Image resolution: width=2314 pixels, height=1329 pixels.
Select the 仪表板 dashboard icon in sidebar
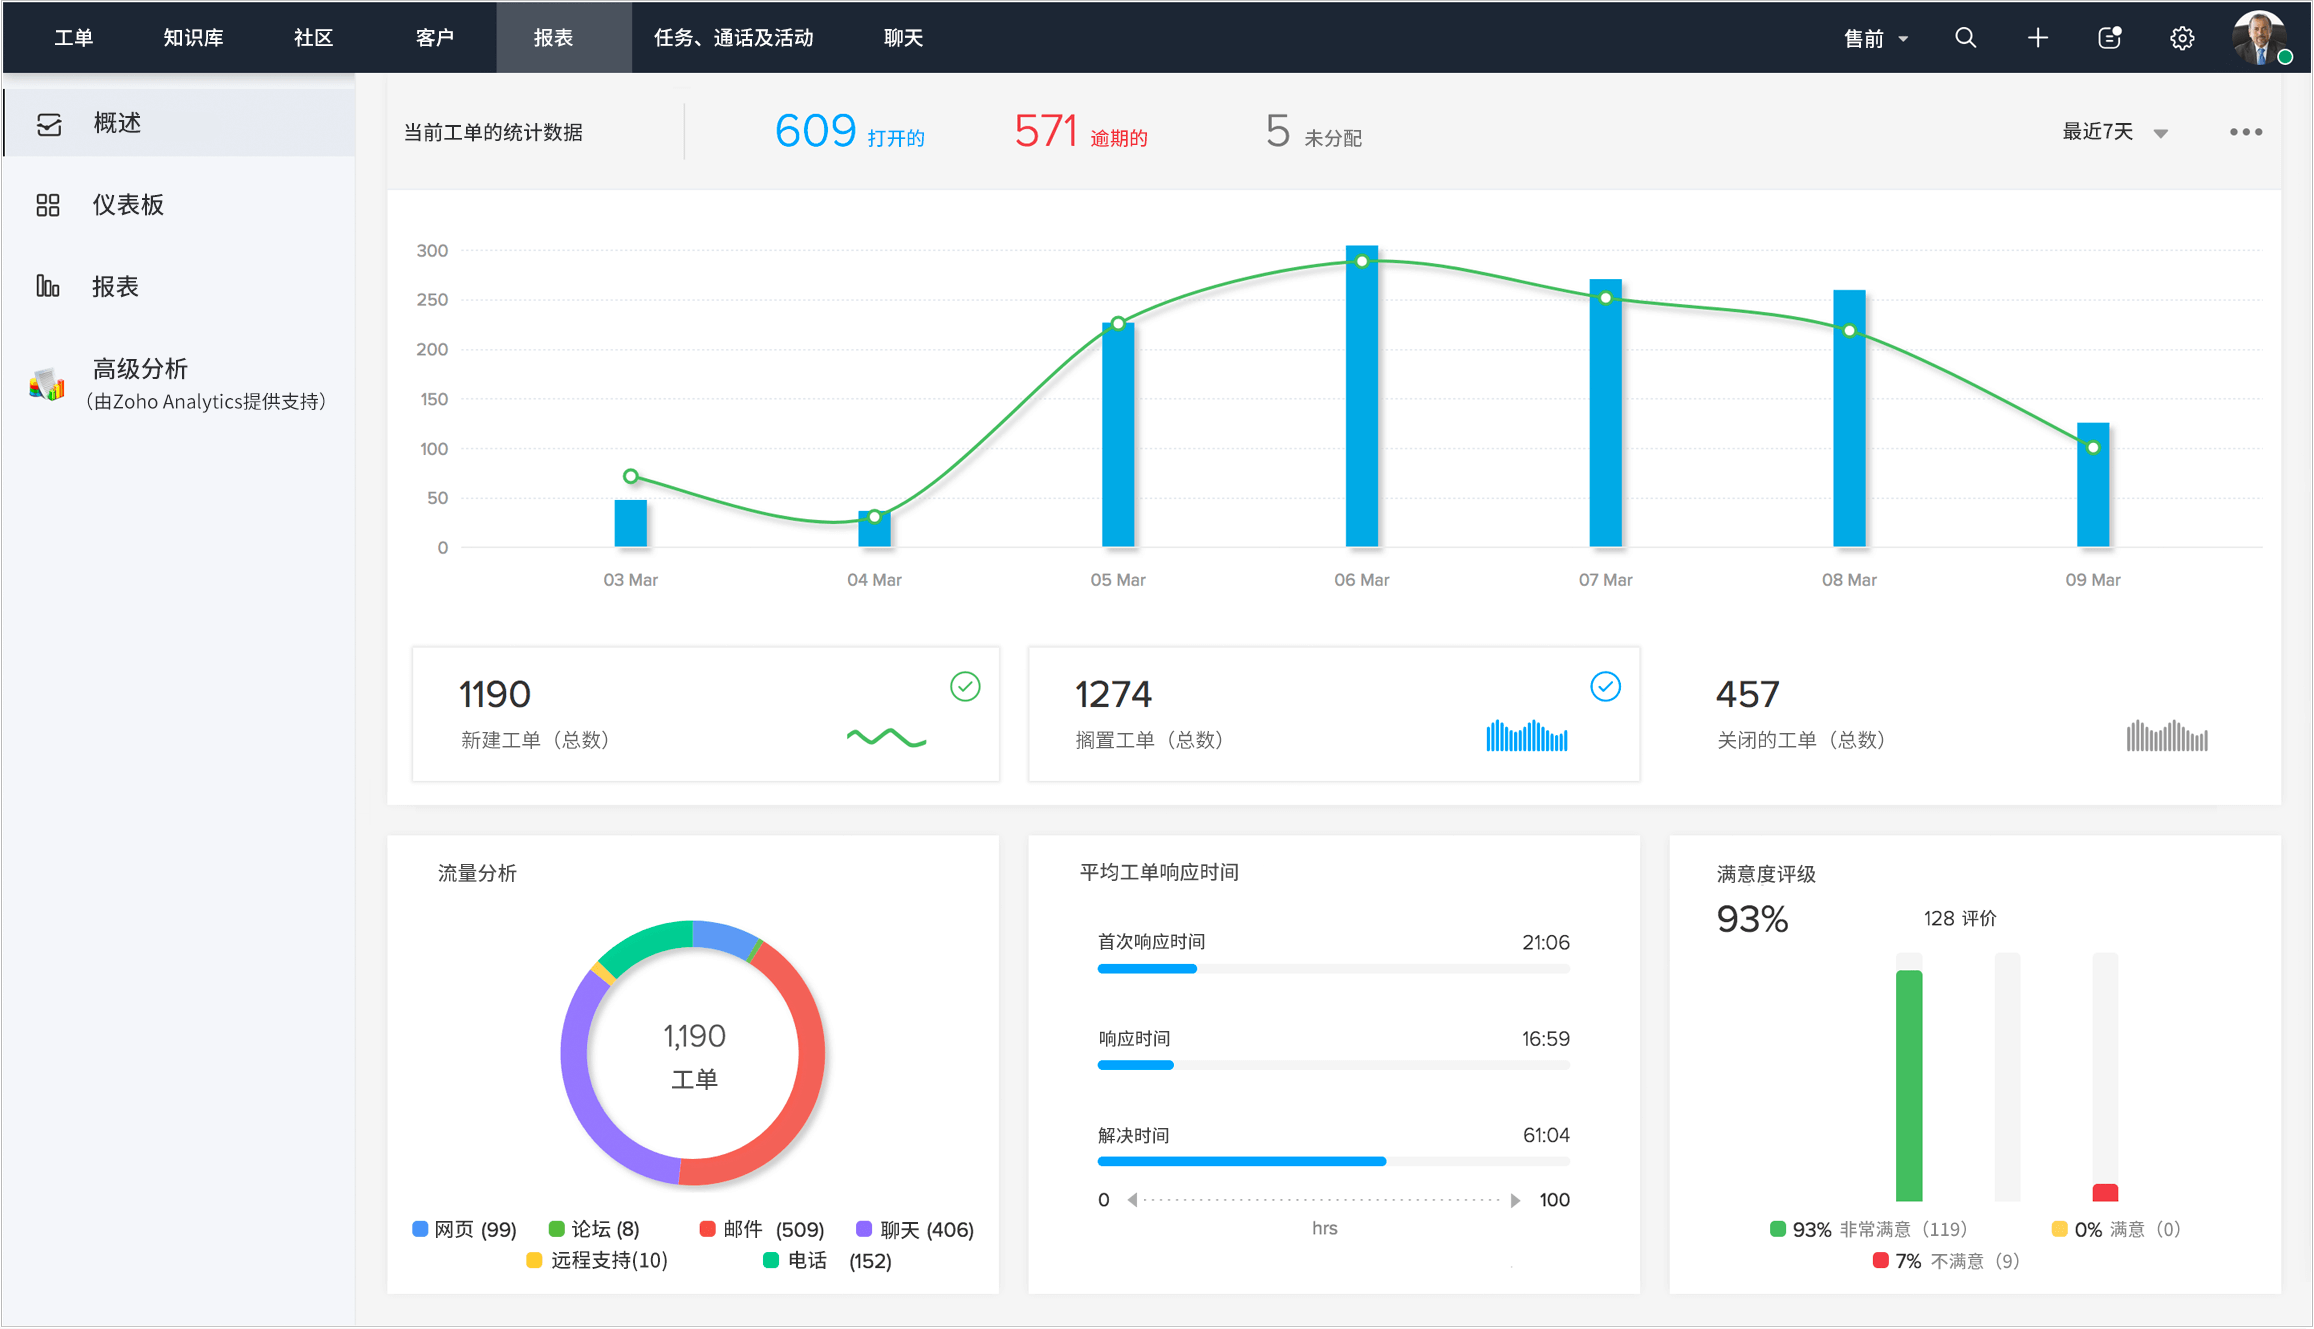[x=47, y=204]
